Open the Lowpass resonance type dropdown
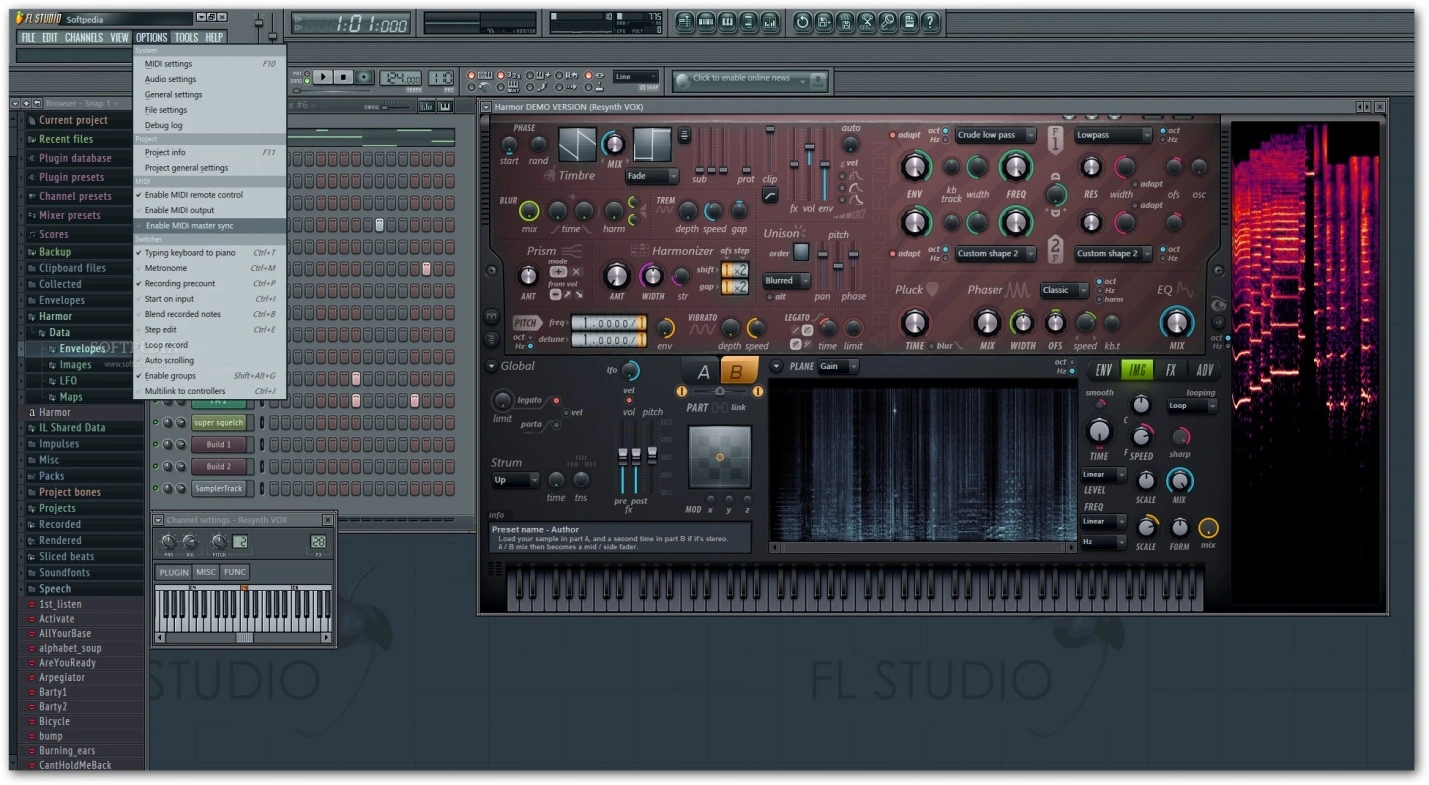This screenshot has width=1429, height=785. (x=1113, y=135)
